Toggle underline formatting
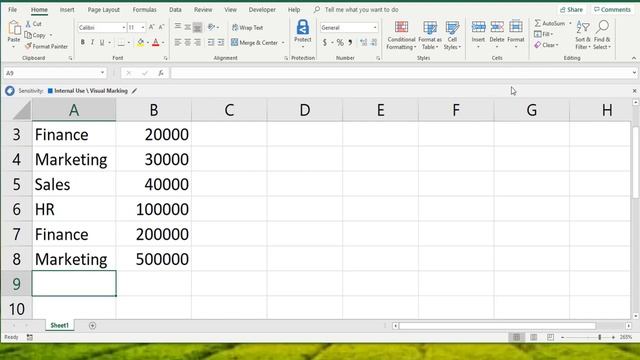This screenshot has width=640, height=360. pos(102,42)
